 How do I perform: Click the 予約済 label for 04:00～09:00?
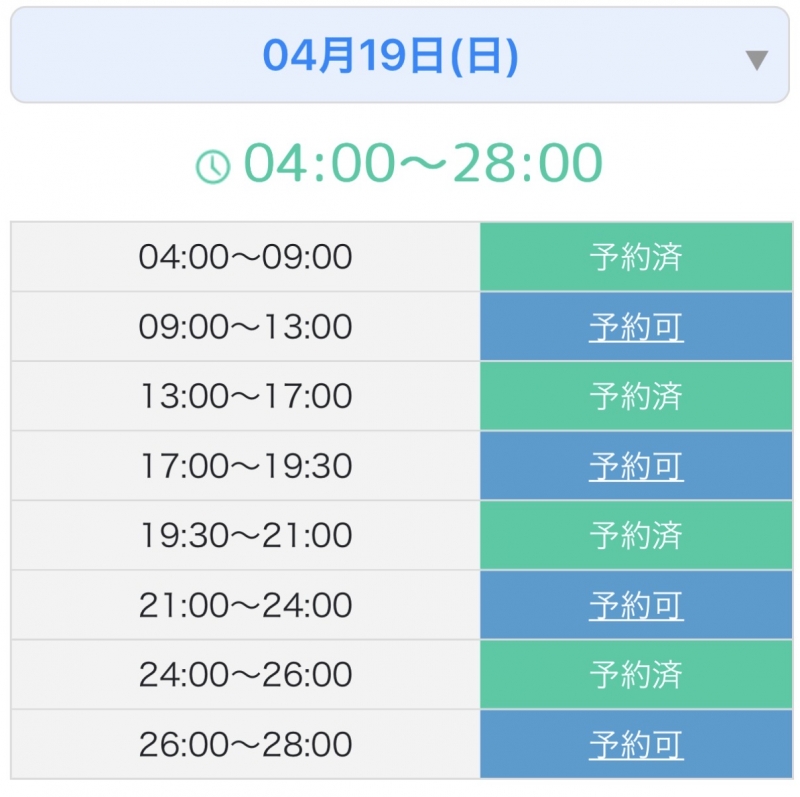(637, 256)
